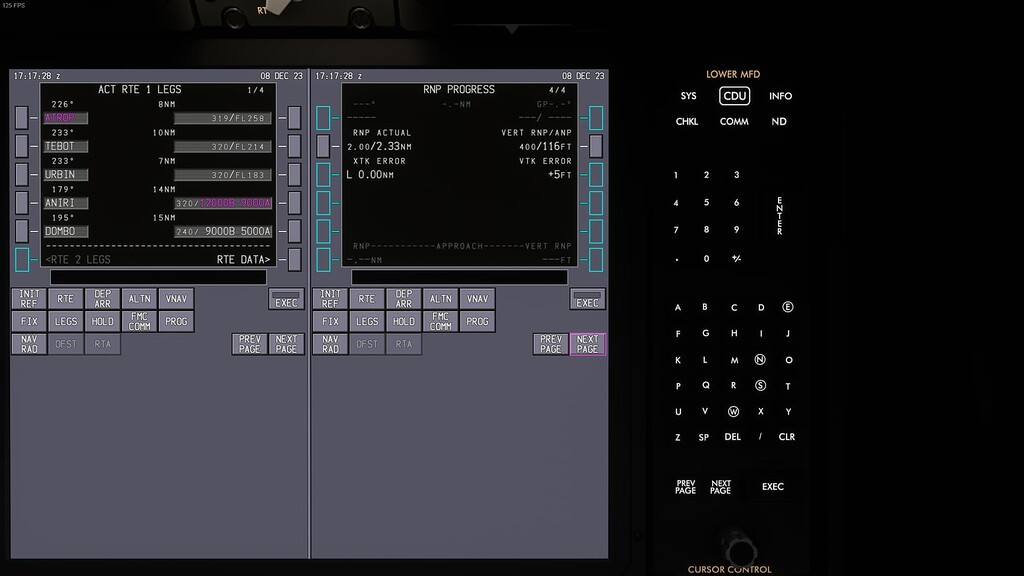1024x576 pixels.
Task: Select RTE 2 LEGS on the legs page
Action: (21, 259)
